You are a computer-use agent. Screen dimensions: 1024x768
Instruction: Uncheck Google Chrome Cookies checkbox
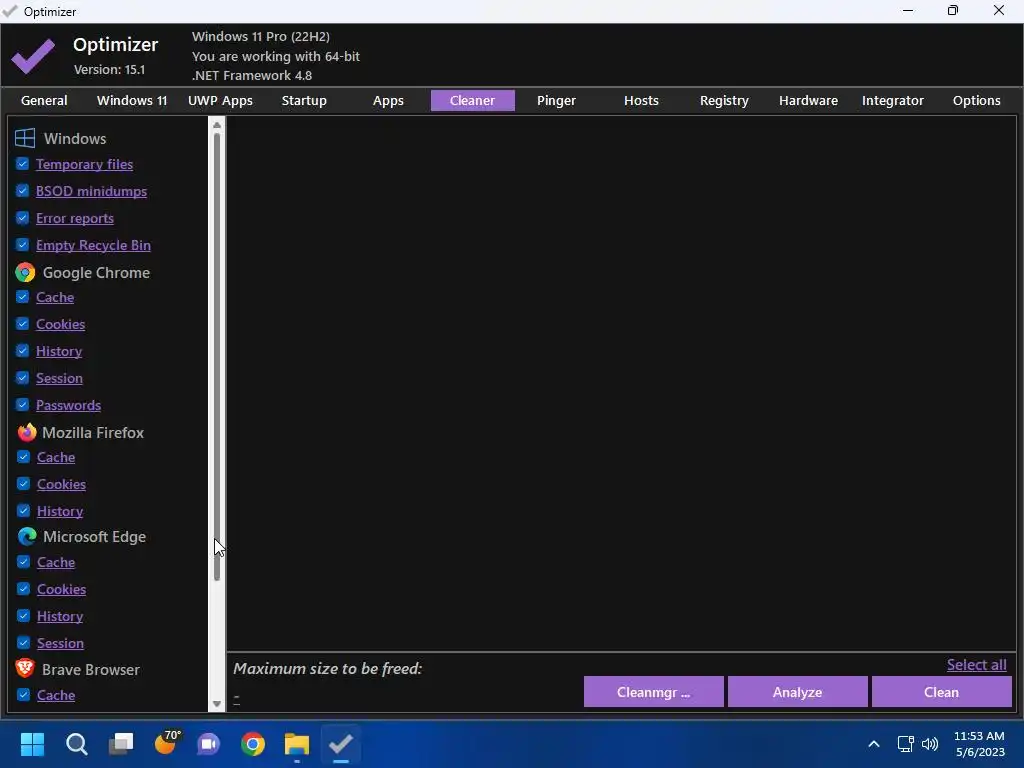pos(22,324)
